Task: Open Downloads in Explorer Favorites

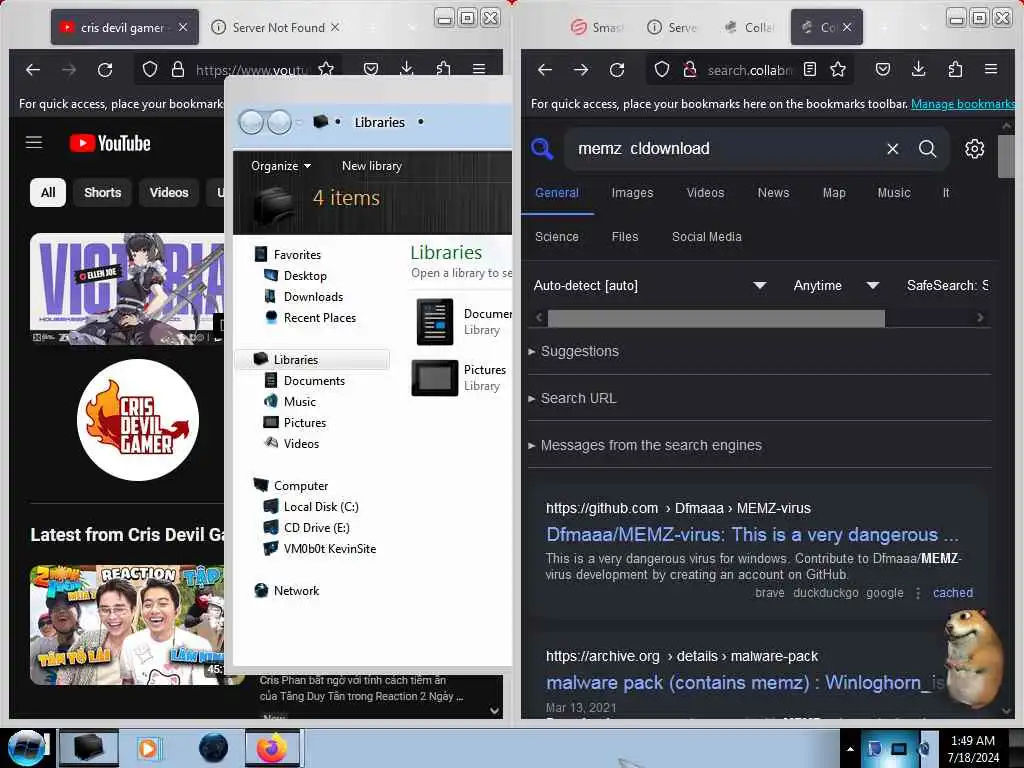Action: point(313,297)
